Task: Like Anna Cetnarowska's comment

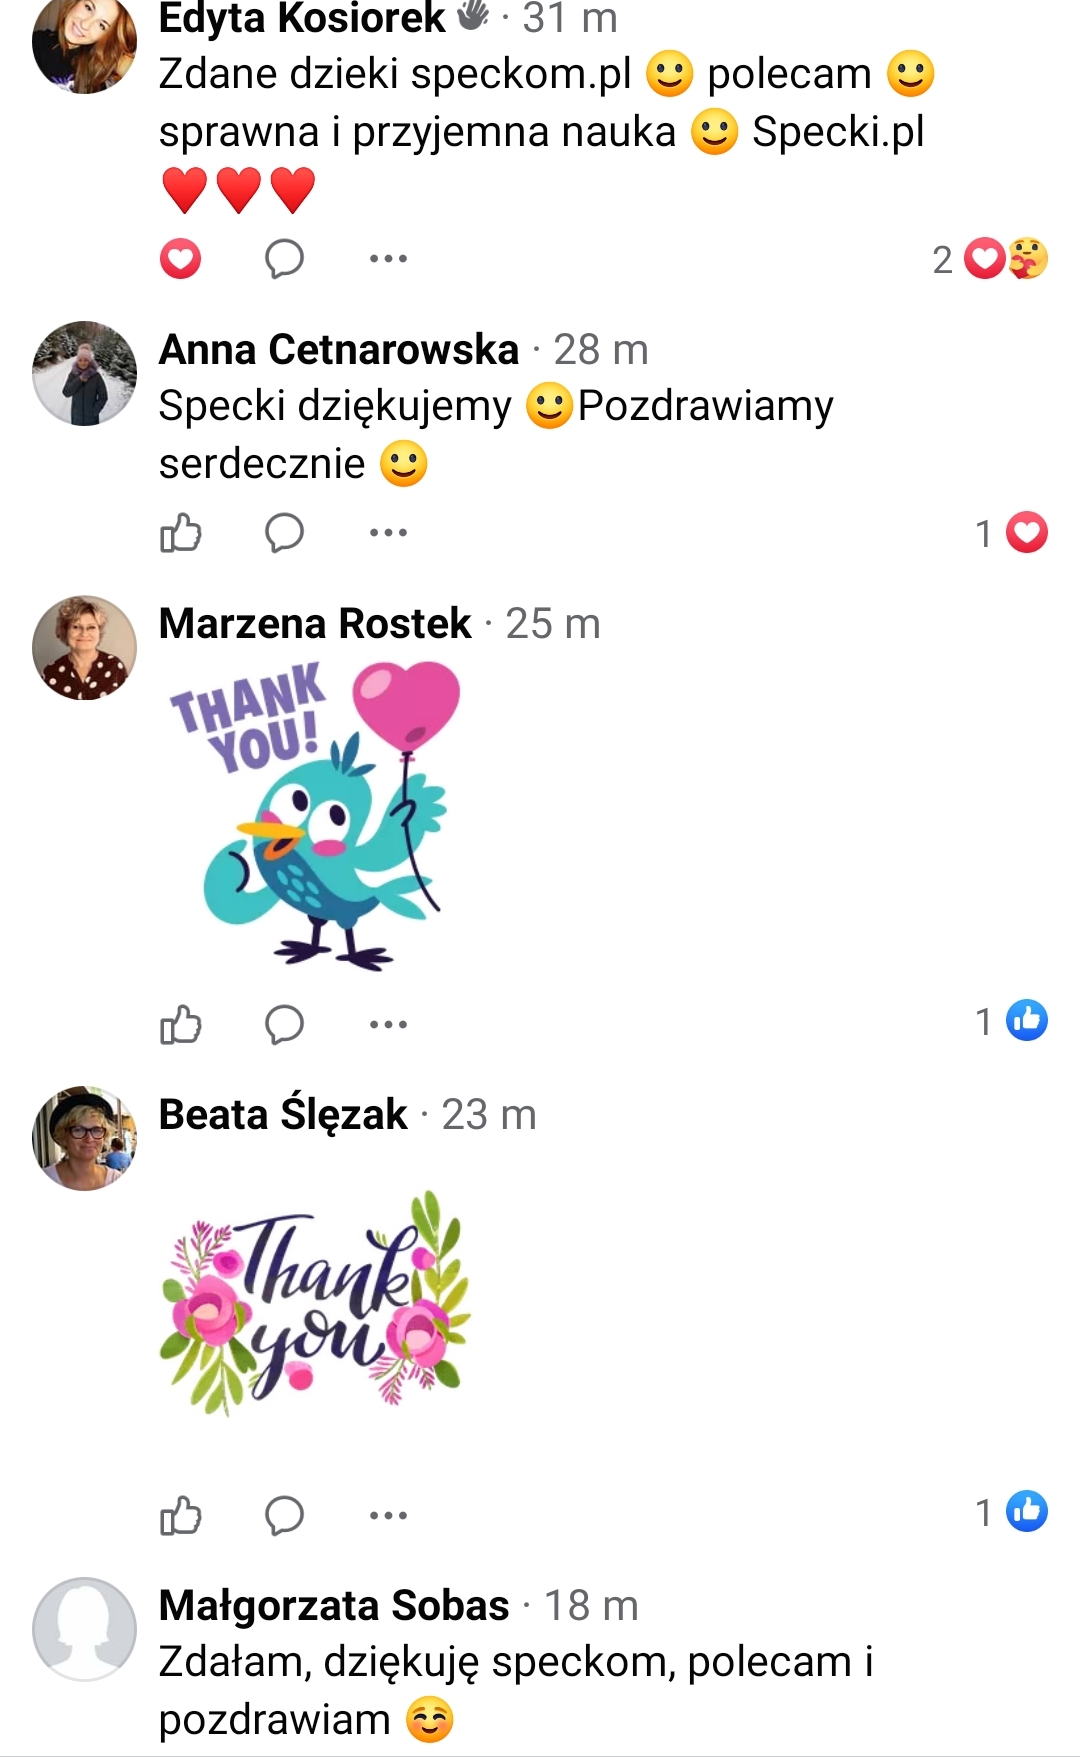Action: click(x=181, y=533)
